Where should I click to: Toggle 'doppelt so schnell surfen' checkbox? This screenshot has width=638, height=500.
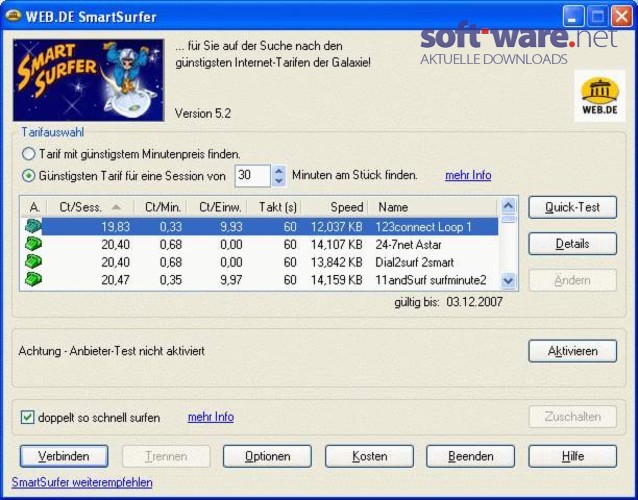point(27,417)
